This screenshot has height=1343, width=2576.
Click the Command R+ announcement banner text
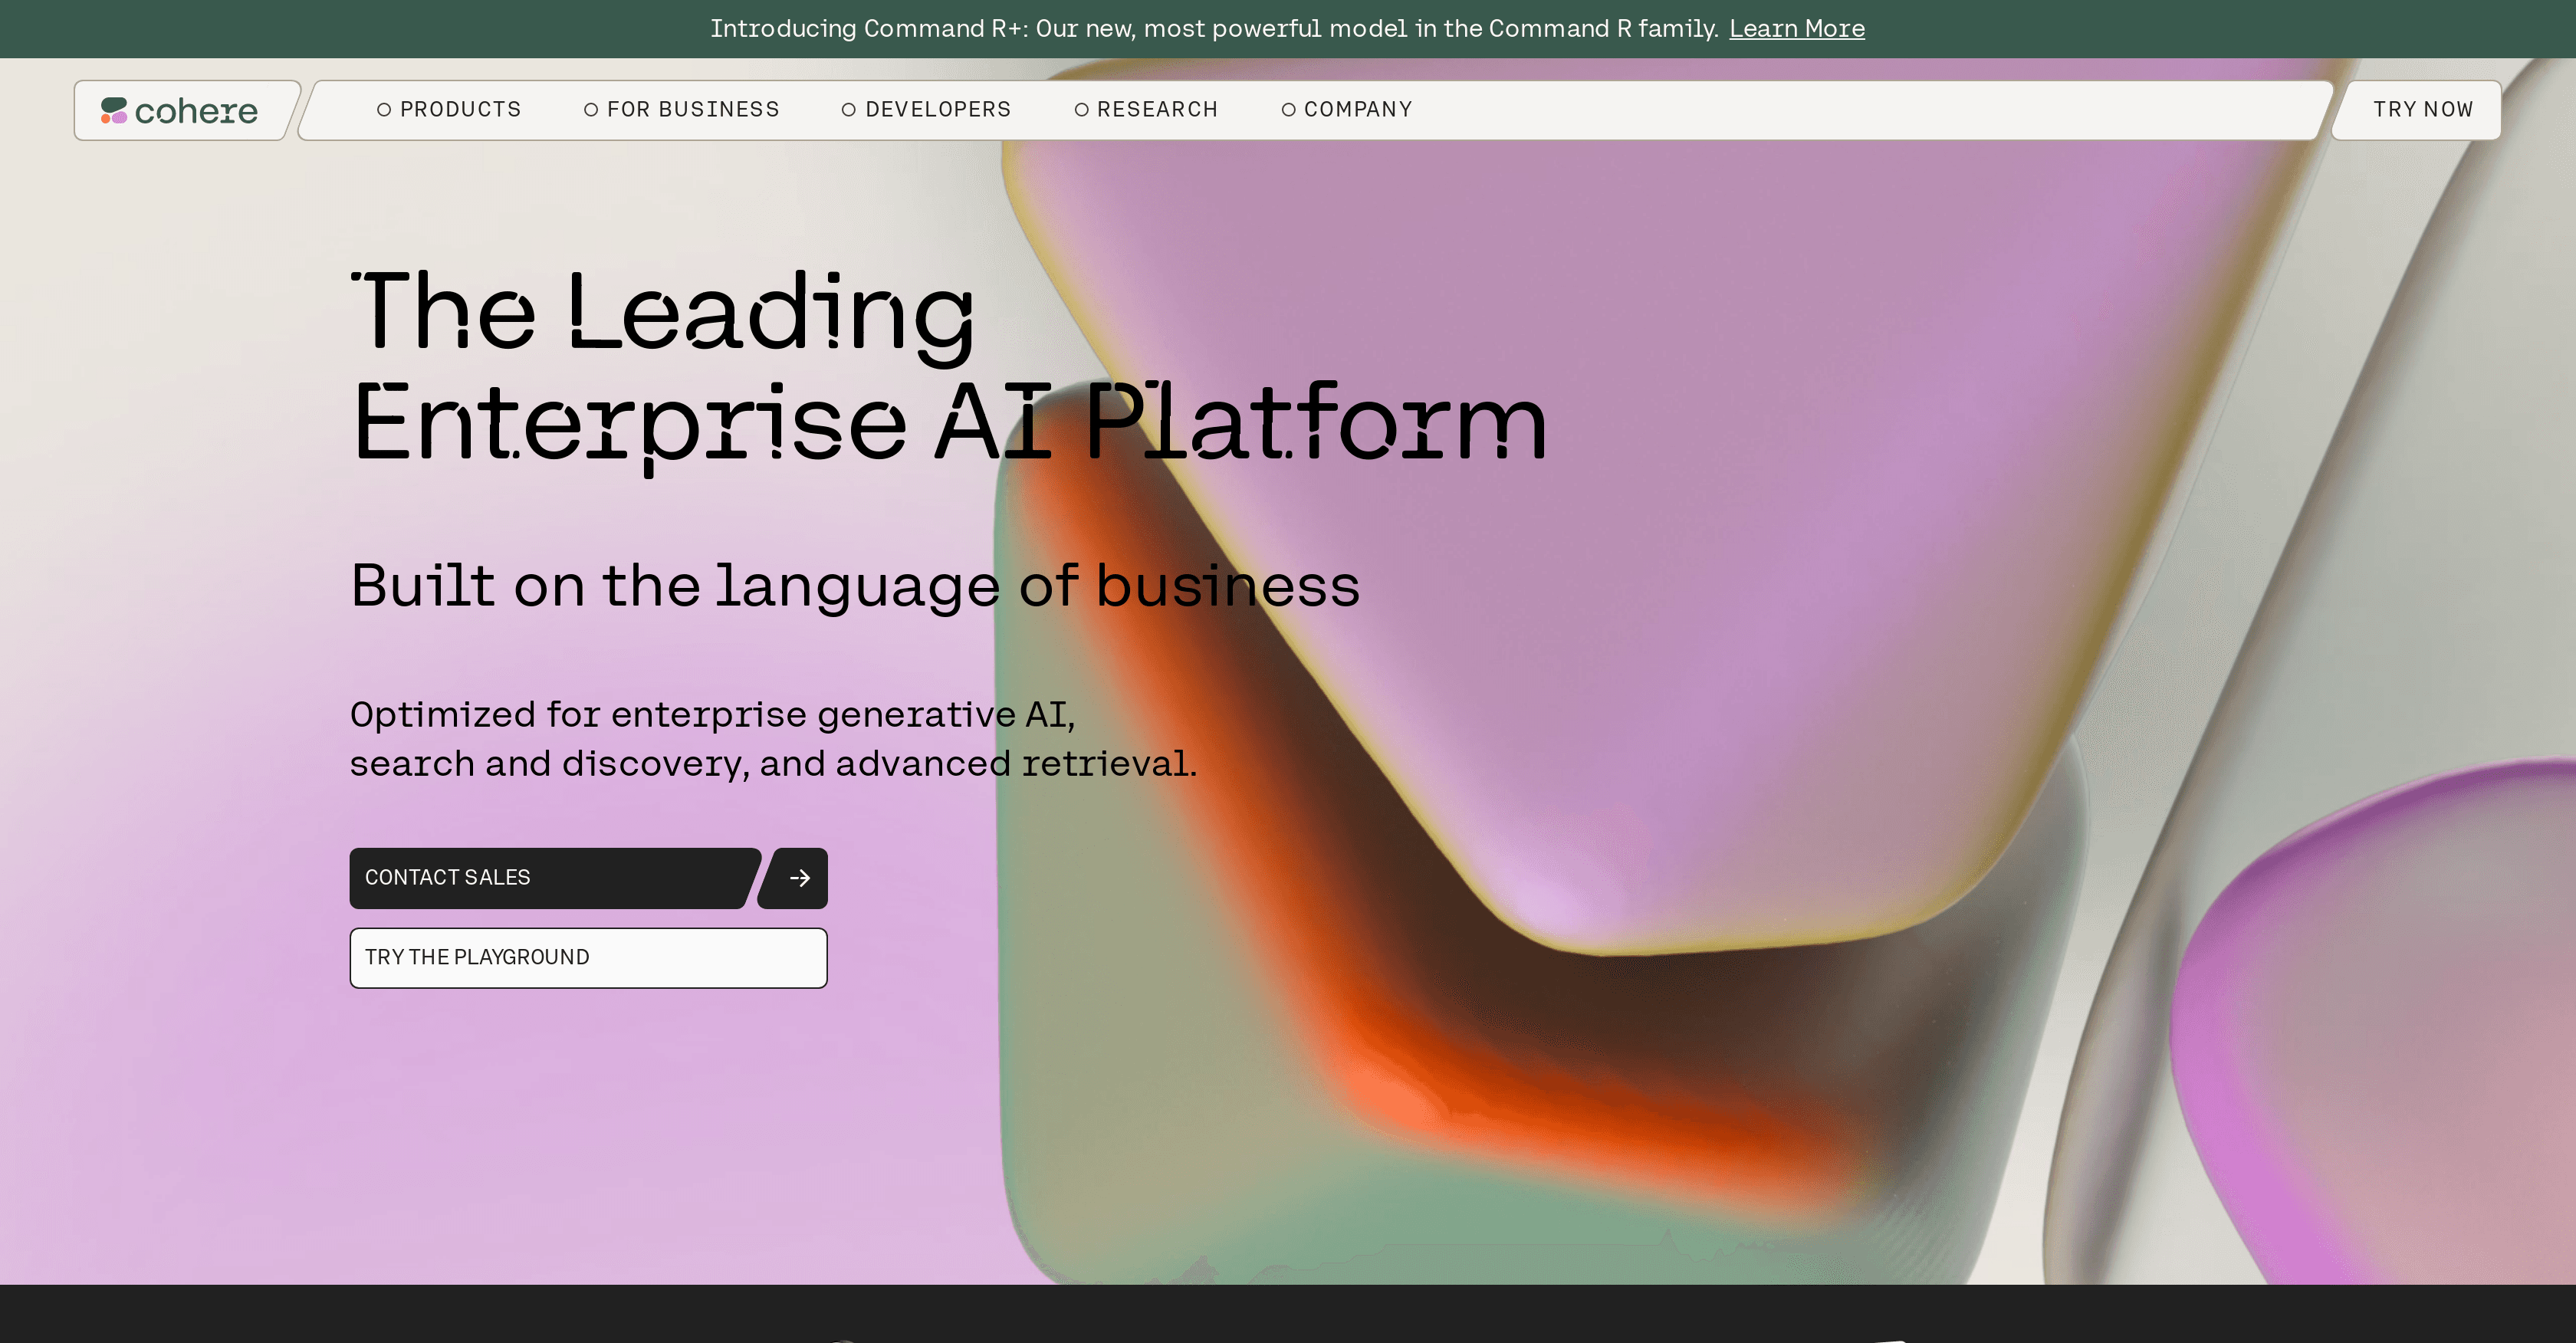click(1213, 29)
